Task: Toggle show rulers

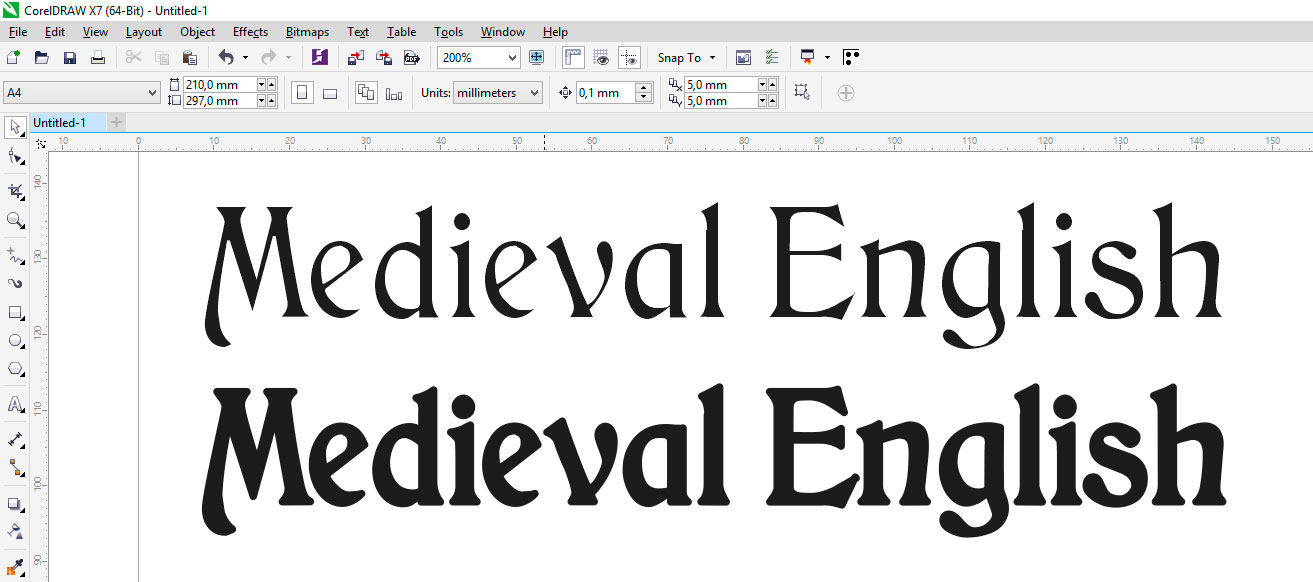Action: (x=573, y=58)
